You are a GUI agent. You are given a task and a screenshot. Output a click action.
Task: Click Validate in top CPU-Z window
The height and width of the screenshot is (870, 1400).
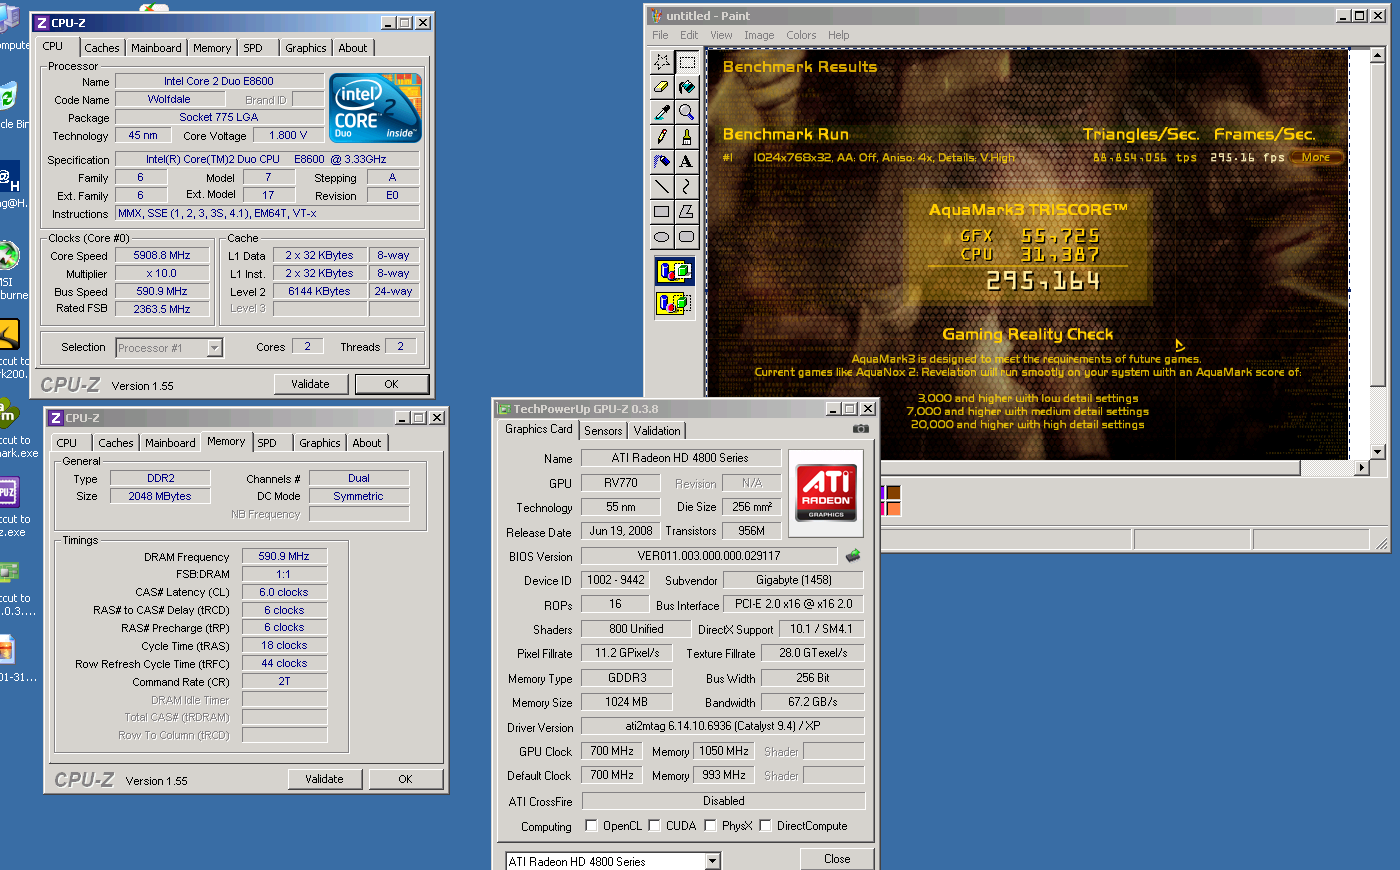coord(310,384)
